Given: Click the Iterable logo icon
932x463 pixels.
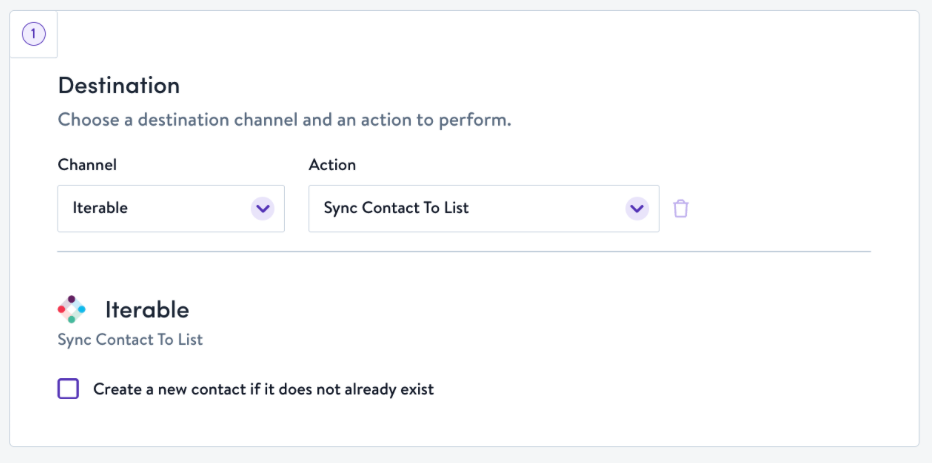Looking at the screenshot, I should tap(71, 309).
